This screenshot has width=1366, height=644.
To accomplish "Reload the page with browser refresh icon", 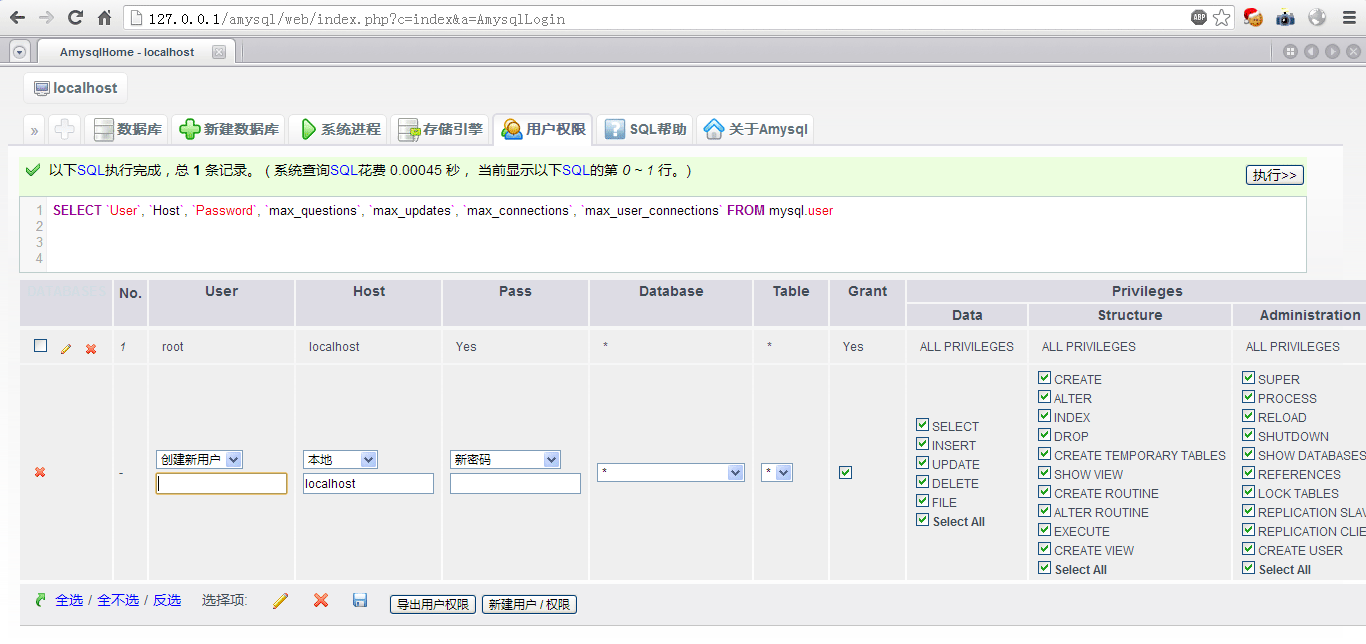I will pos(75,18).
